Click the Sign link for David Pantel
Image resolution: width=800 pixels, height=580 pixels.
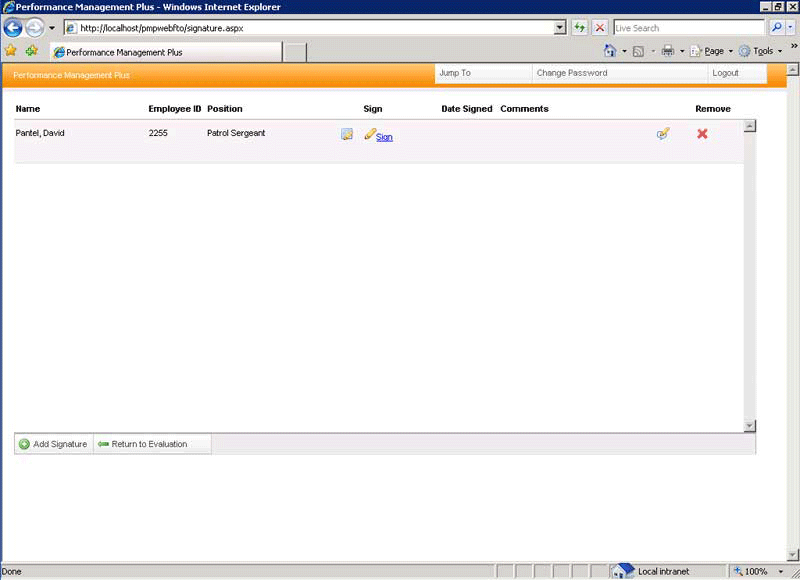[384, 137]
